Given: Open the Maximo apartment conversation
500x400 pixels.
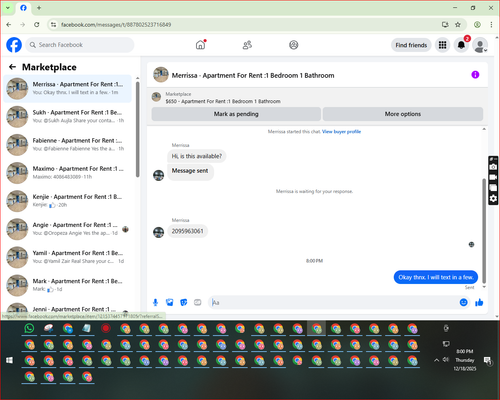Looking at the screenshot, I should pyautogui.click(x=68, y=173).
